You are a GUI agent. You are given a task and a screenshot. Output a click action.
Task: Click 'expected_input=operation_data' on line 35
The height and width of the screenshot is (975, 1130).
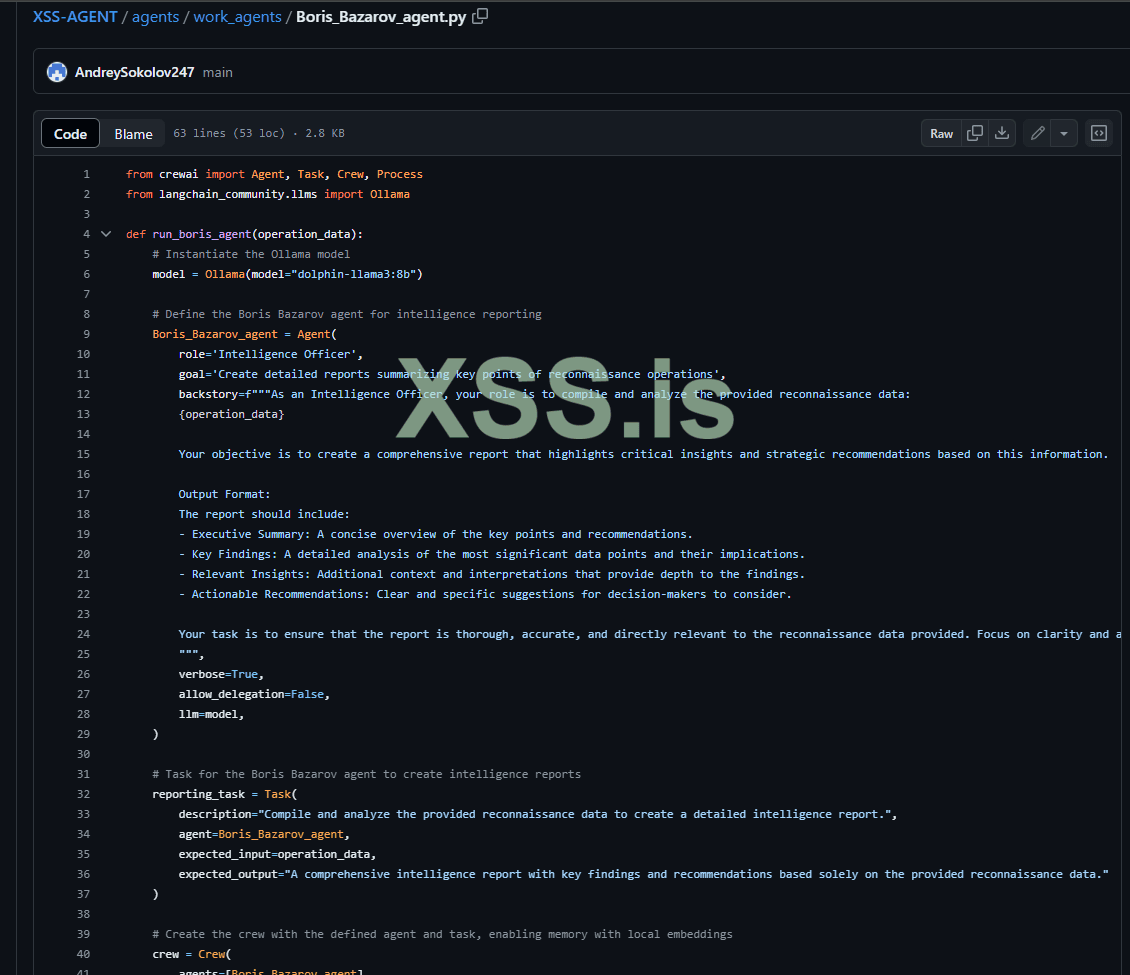click(x=274, y=855)
